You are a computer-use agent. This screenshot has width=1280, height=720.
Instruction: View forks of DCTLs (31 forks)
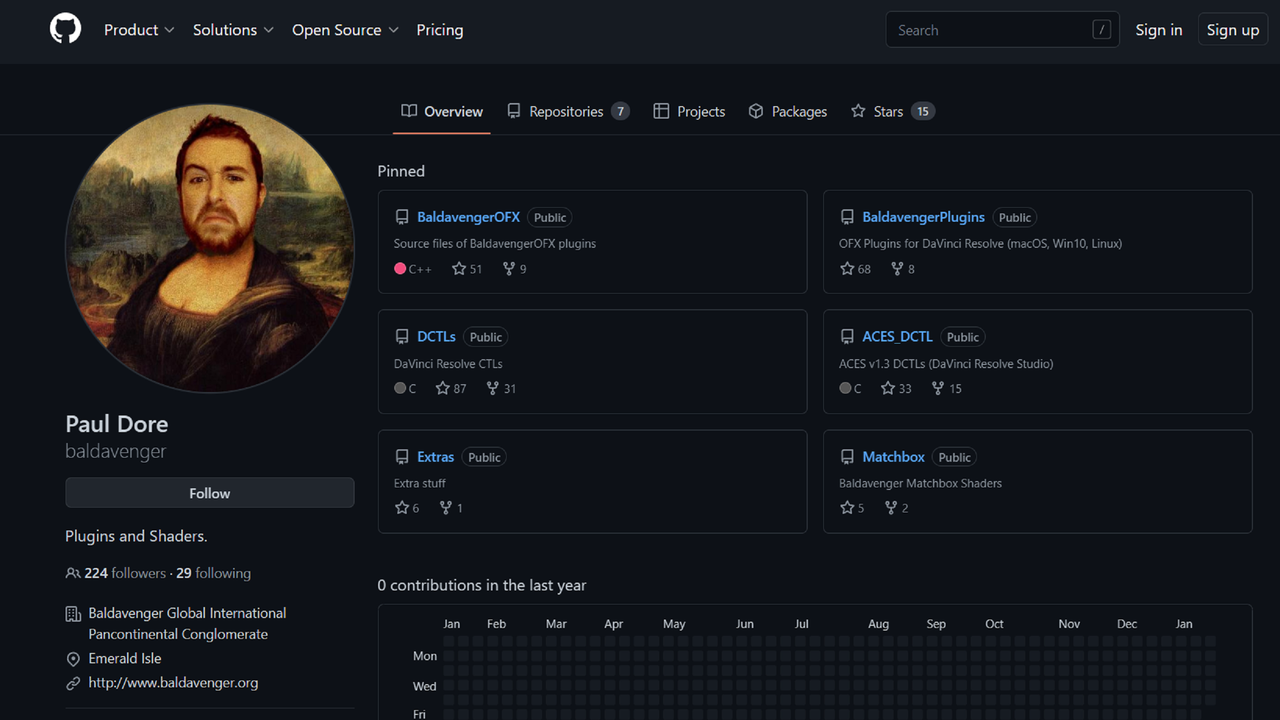[501, 388]
